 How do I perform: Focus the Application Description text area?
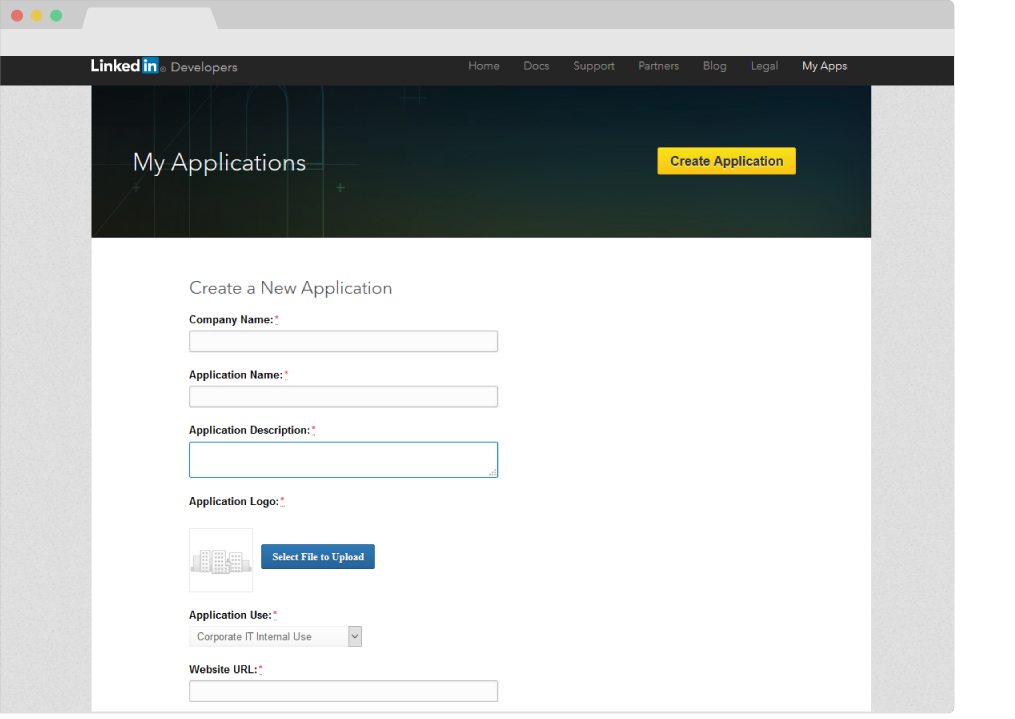click(343, 460)
